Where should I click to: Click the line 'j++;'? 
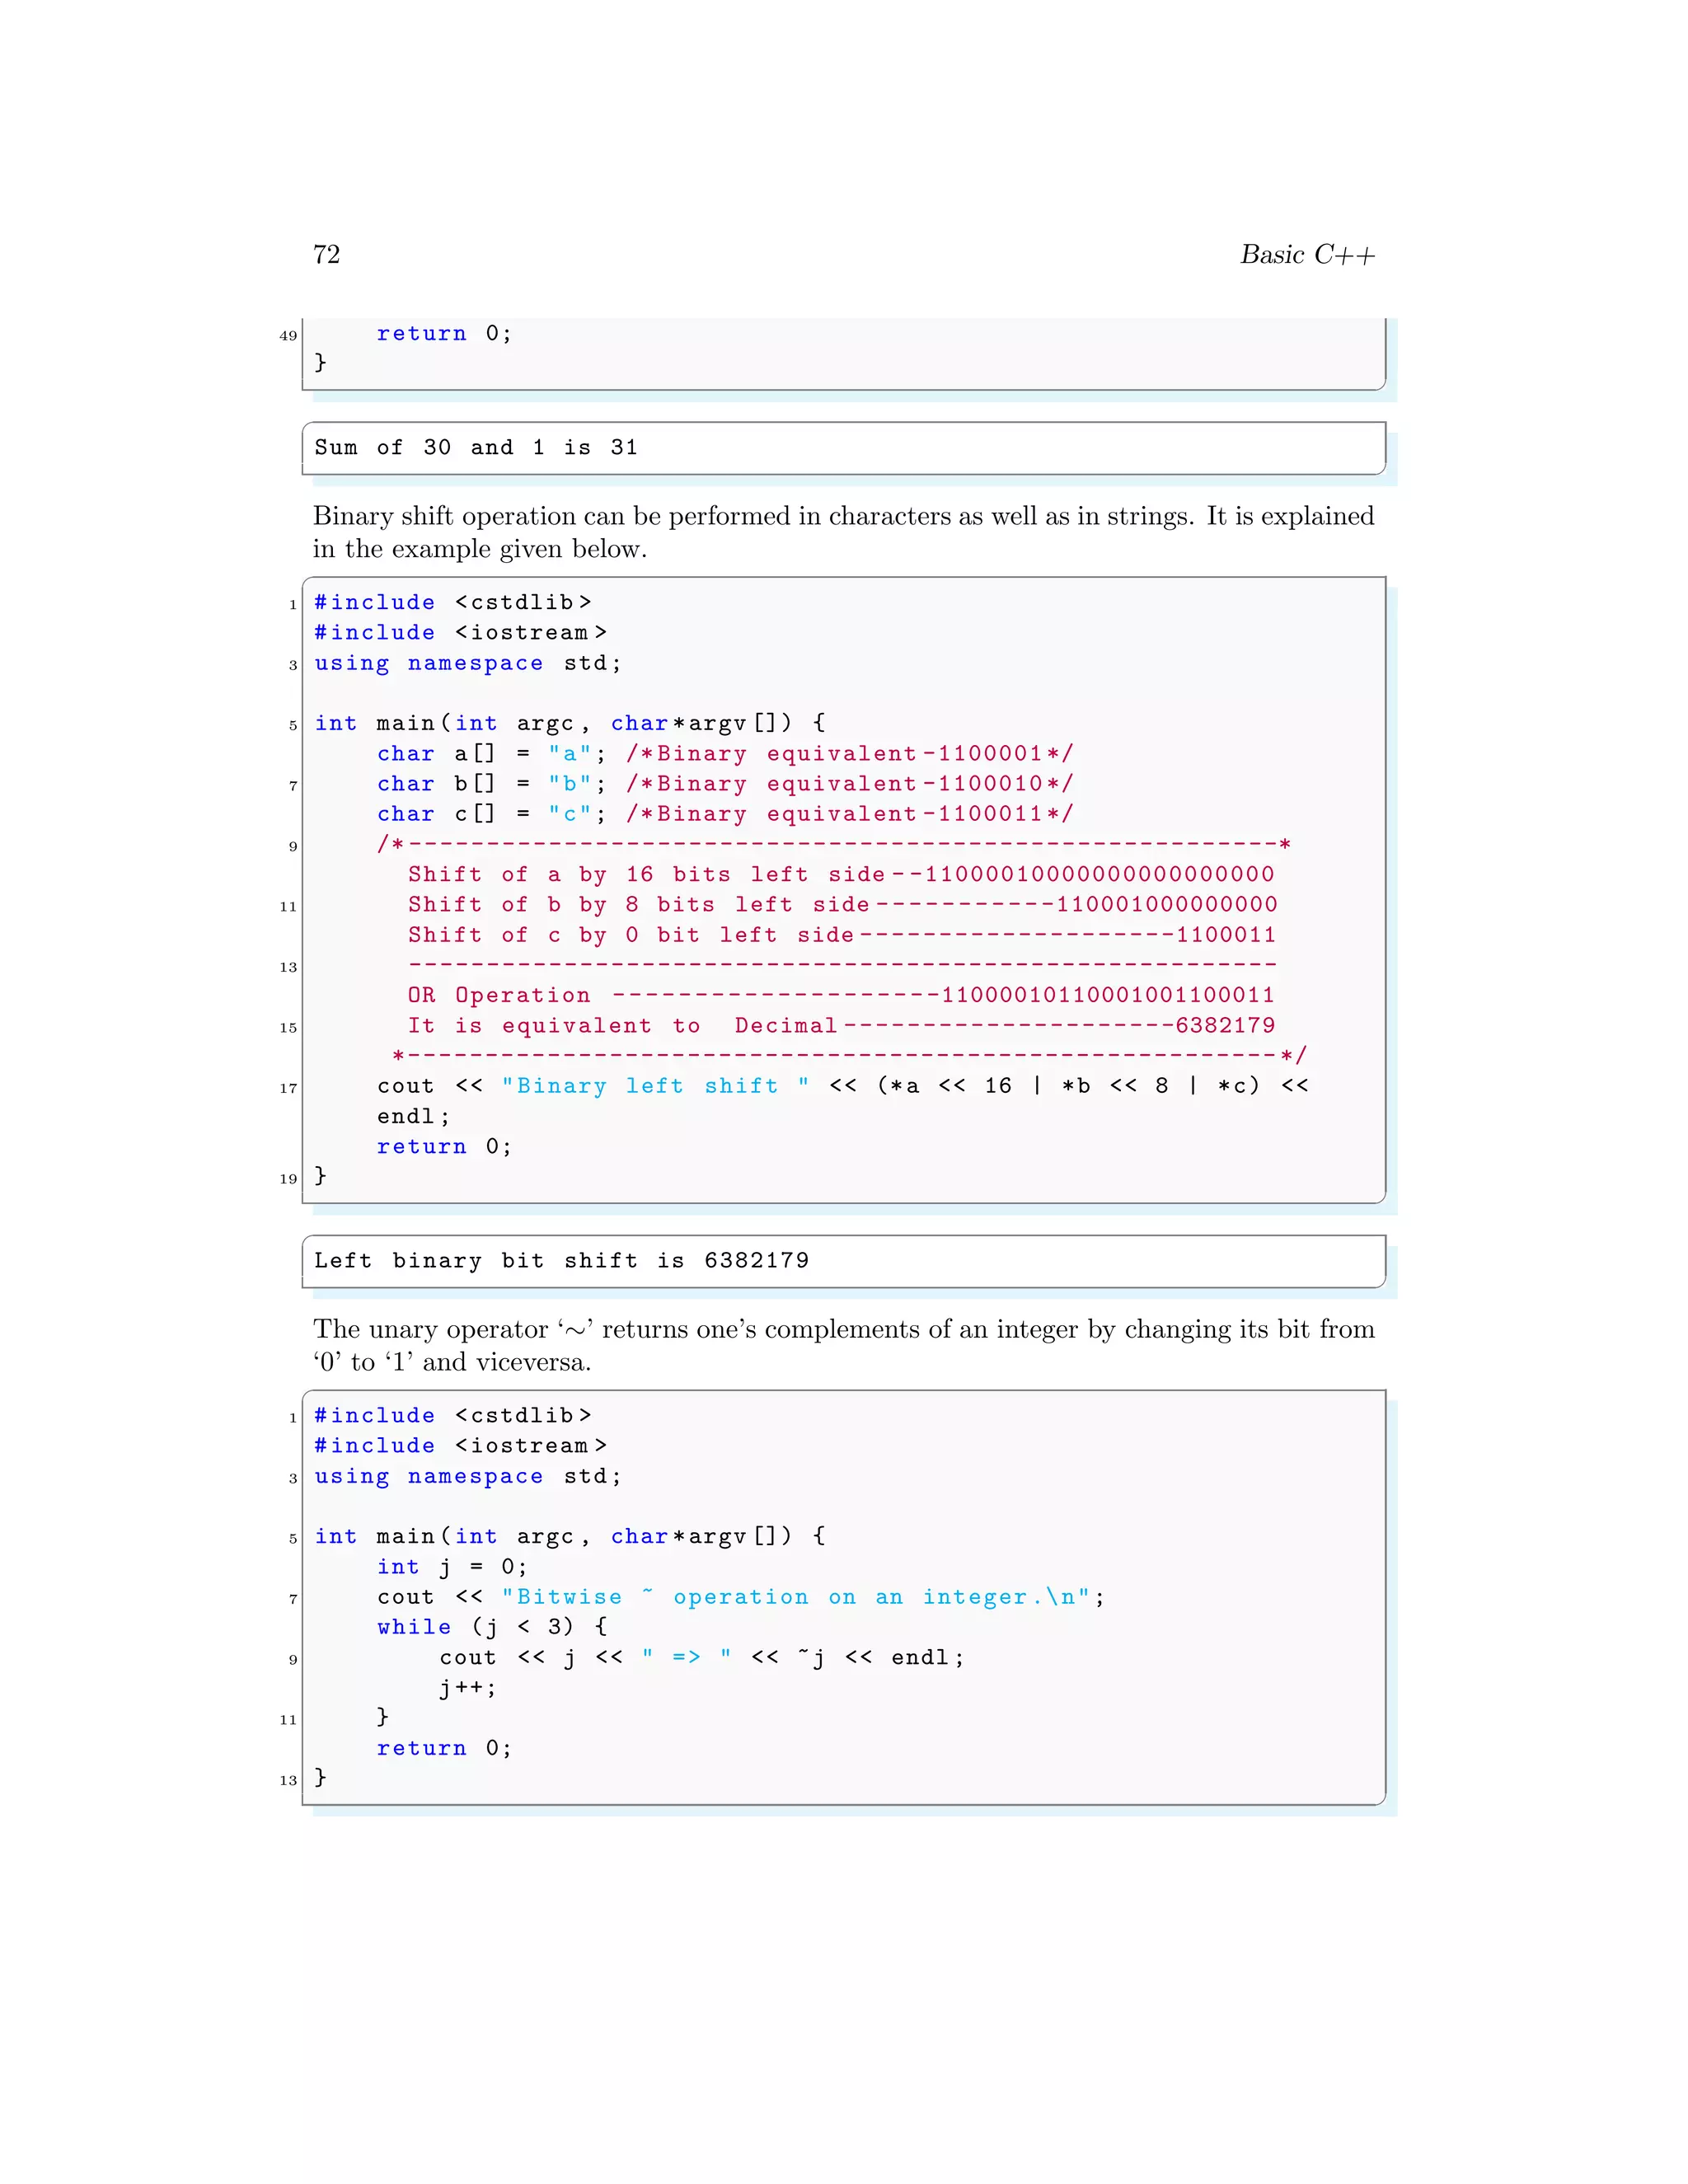468,1688
